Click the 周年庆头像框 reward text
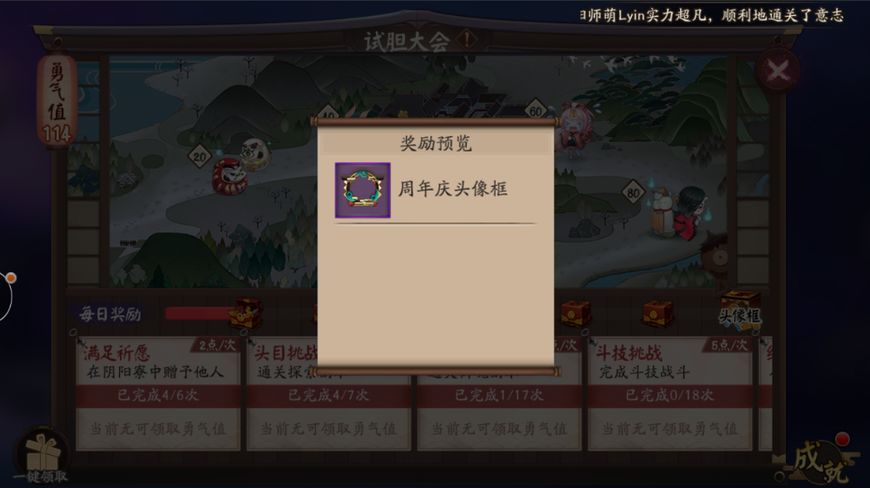 (x=453, y=189)
